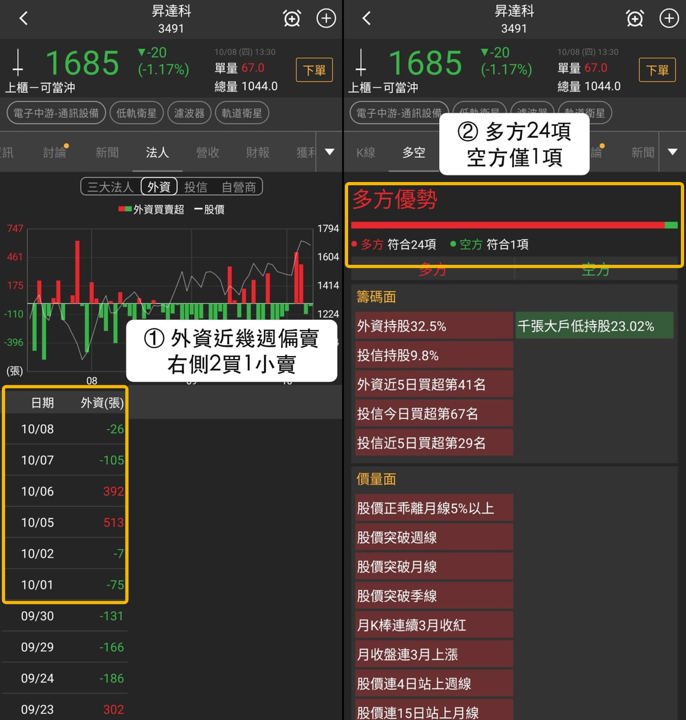
Task: Select 自營商 segment option
Action: [238, 187]
